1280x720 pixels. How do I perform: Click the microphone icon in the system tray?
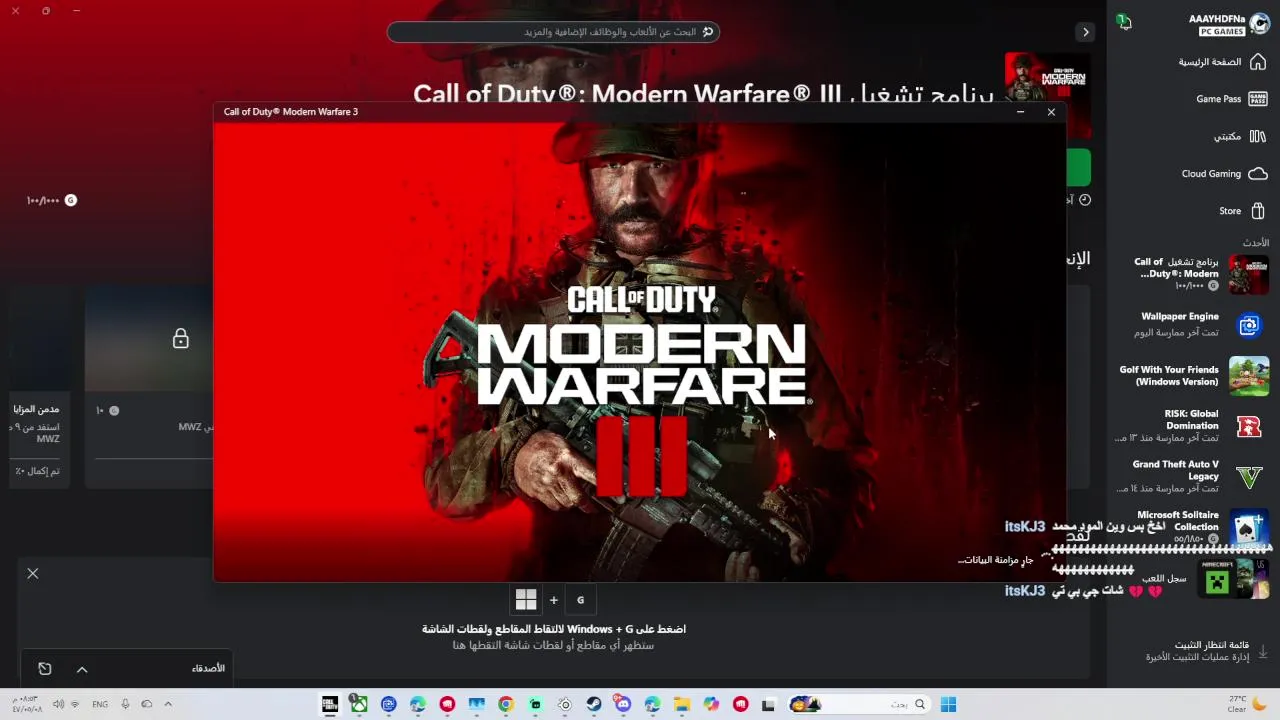[125, 704]
